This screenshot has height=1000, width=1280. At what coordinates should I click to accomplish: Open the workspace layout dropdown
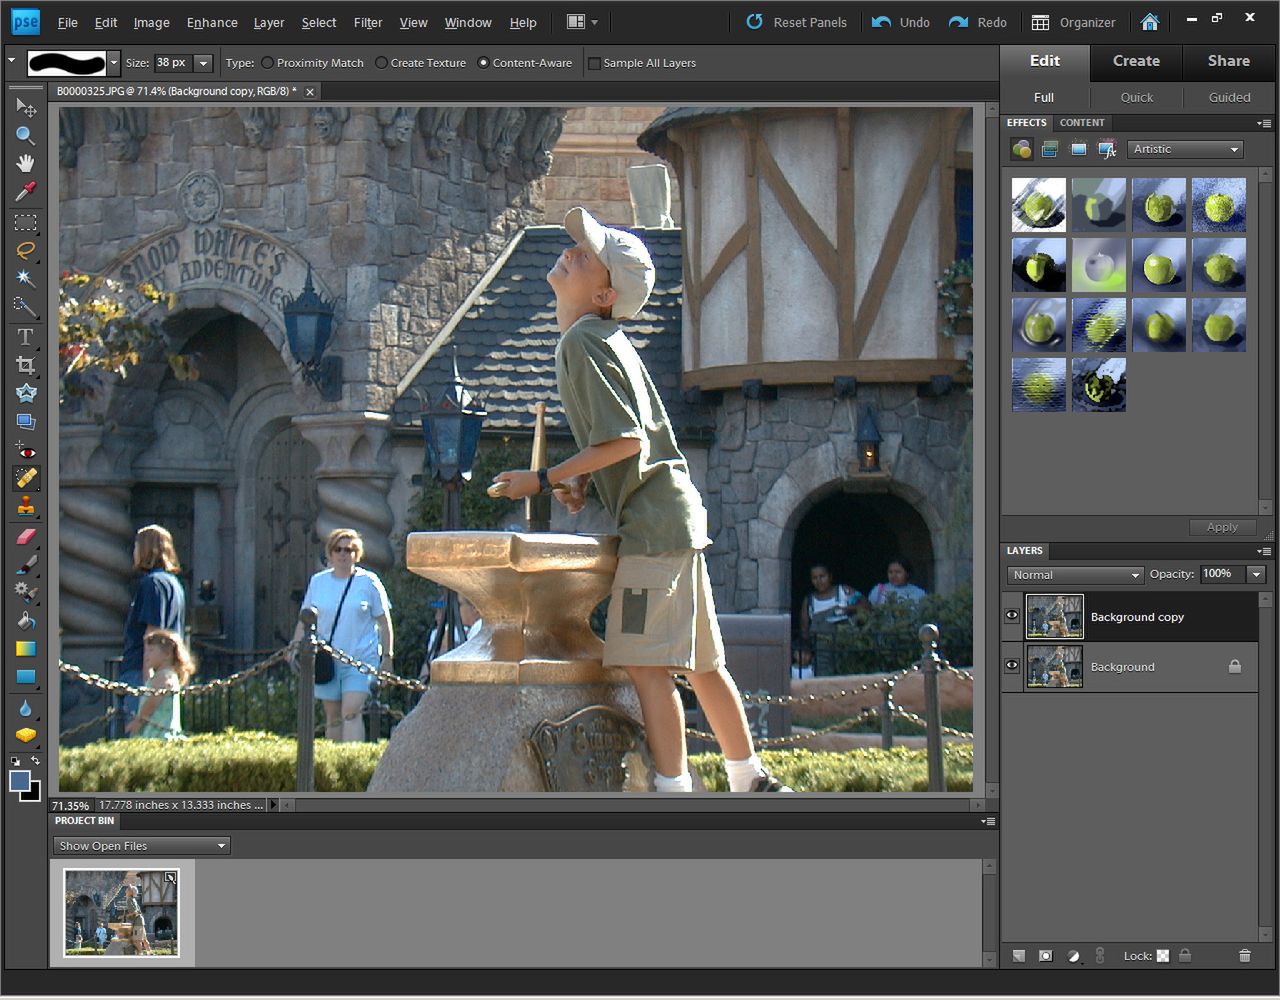pyautogui.click(x=582, y=22)
